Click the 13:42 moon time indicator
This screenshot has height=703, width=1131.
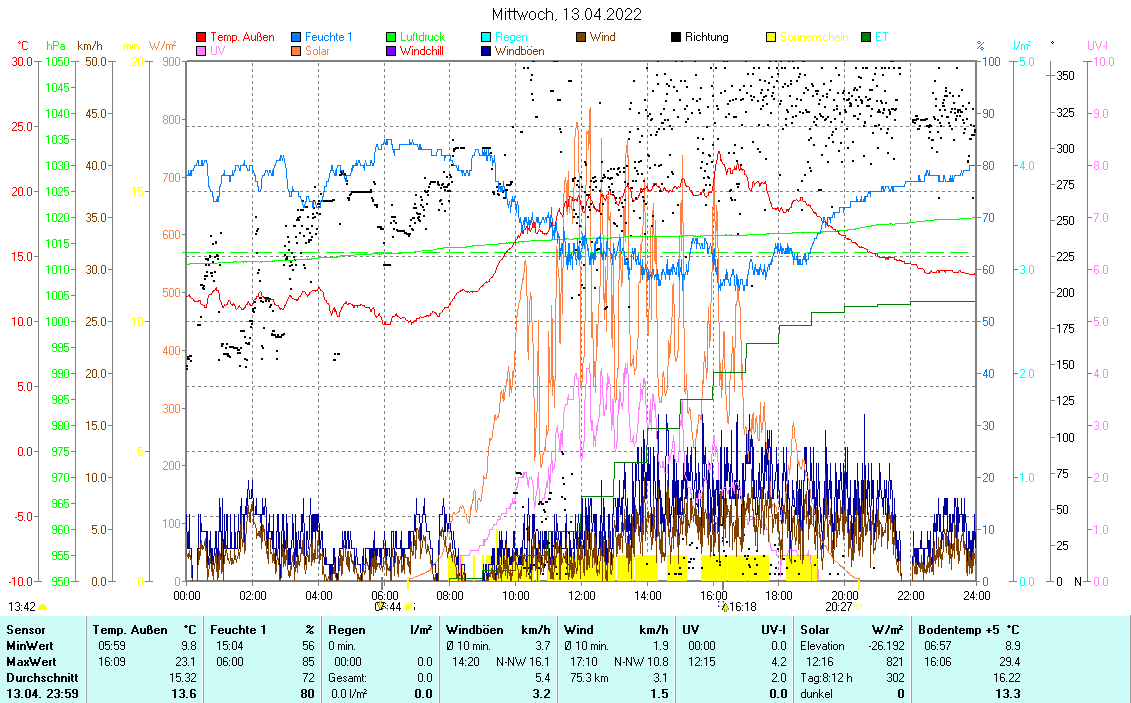click(x=22, y=606)
